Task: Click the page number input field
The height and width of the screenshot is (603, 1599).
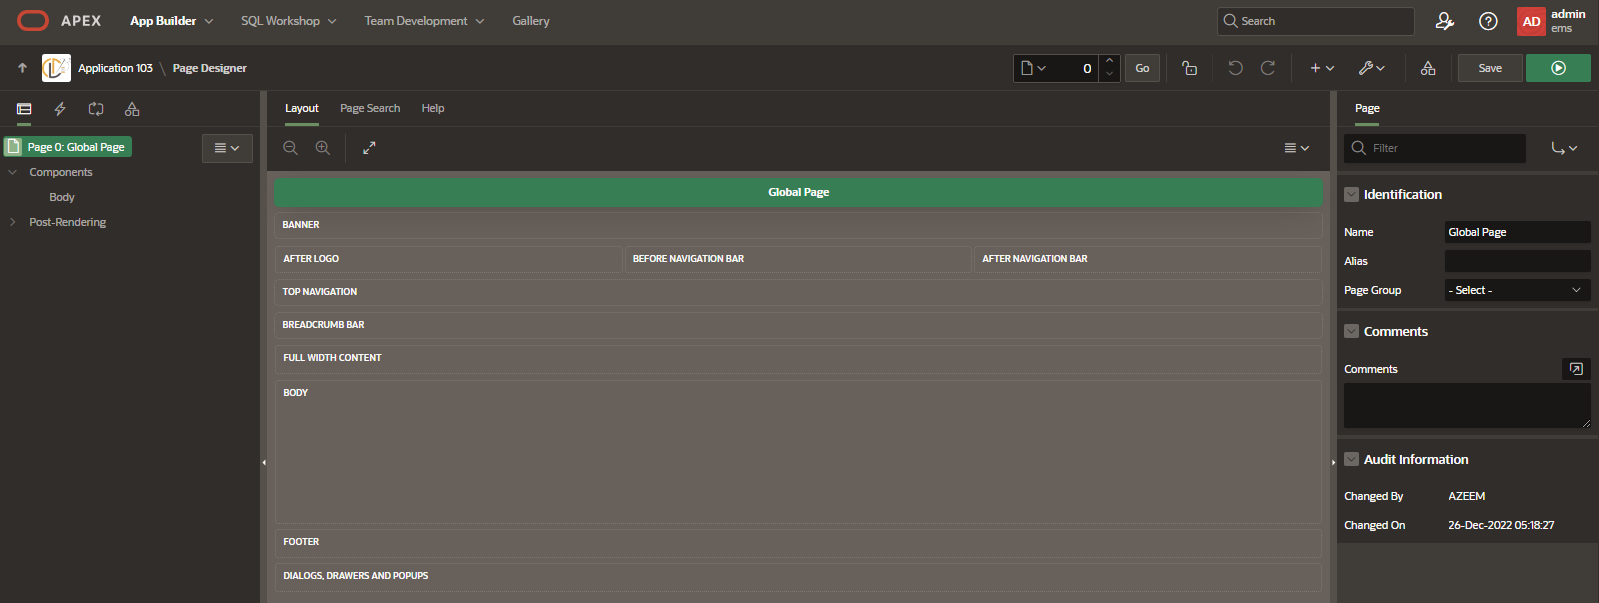Action: point(1075,68)
